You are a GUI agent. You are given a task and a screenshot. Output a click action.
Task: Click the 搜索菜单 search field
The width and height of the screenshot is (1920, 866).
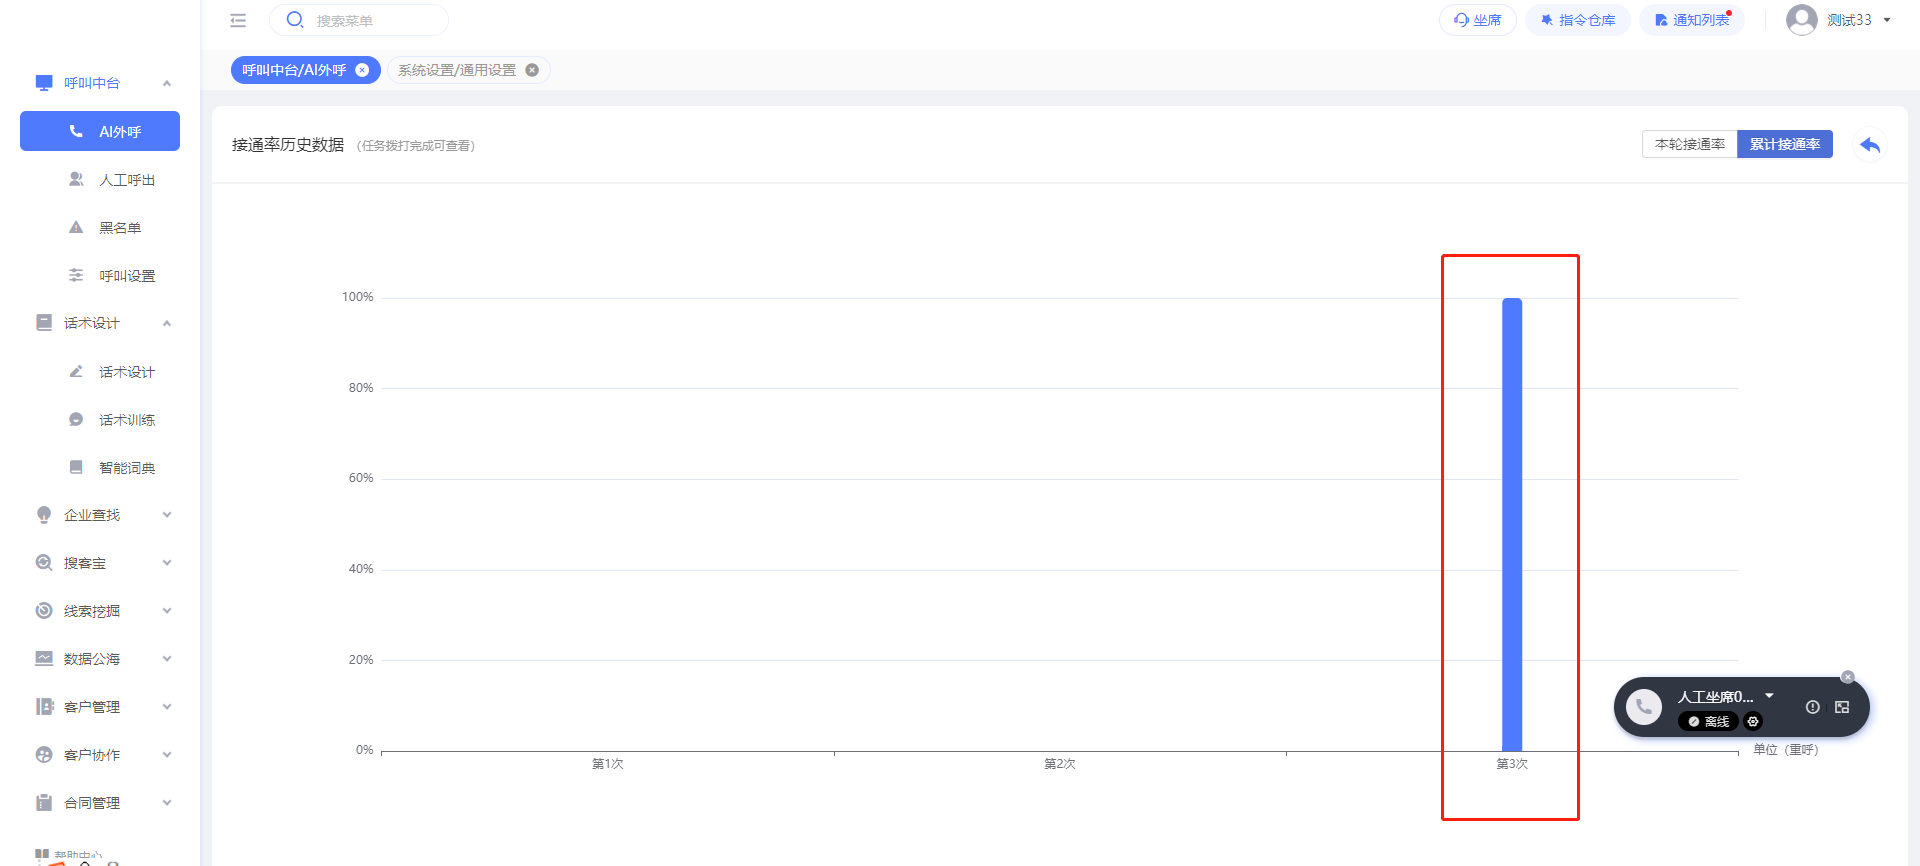click(x=370, y=20)
